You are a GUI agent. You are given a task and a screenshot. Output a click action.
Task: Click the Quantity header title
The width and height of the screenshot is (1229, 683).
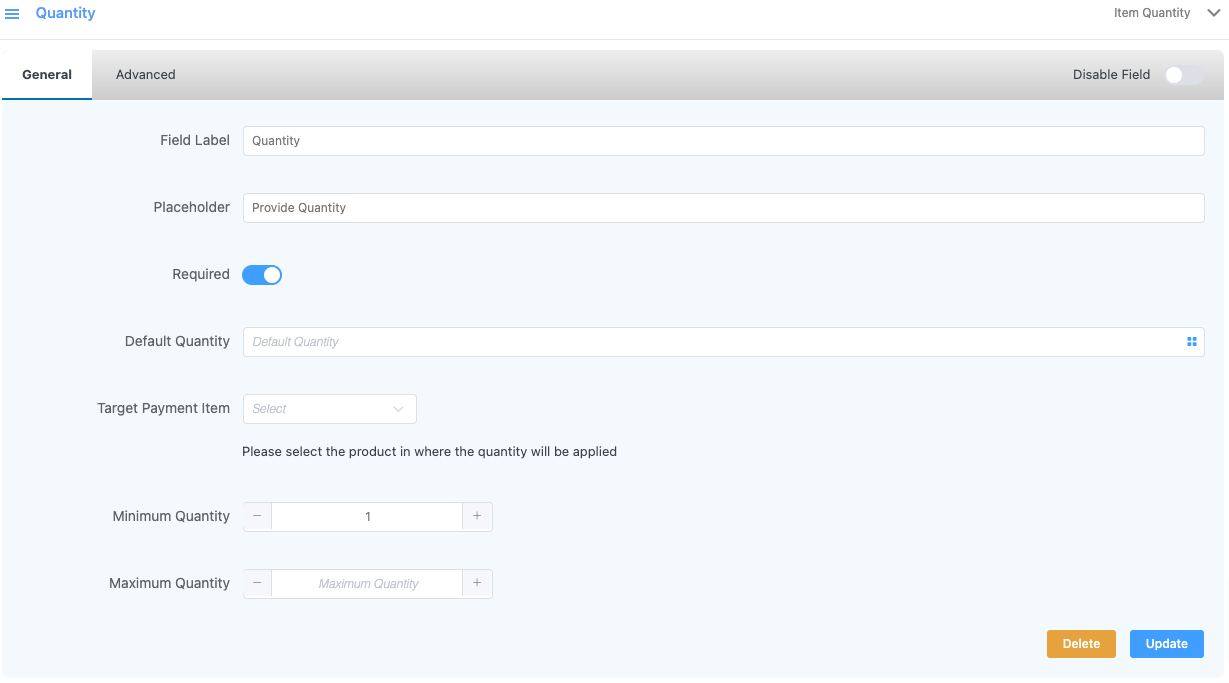pyautogui.click(x=66, y=14)
